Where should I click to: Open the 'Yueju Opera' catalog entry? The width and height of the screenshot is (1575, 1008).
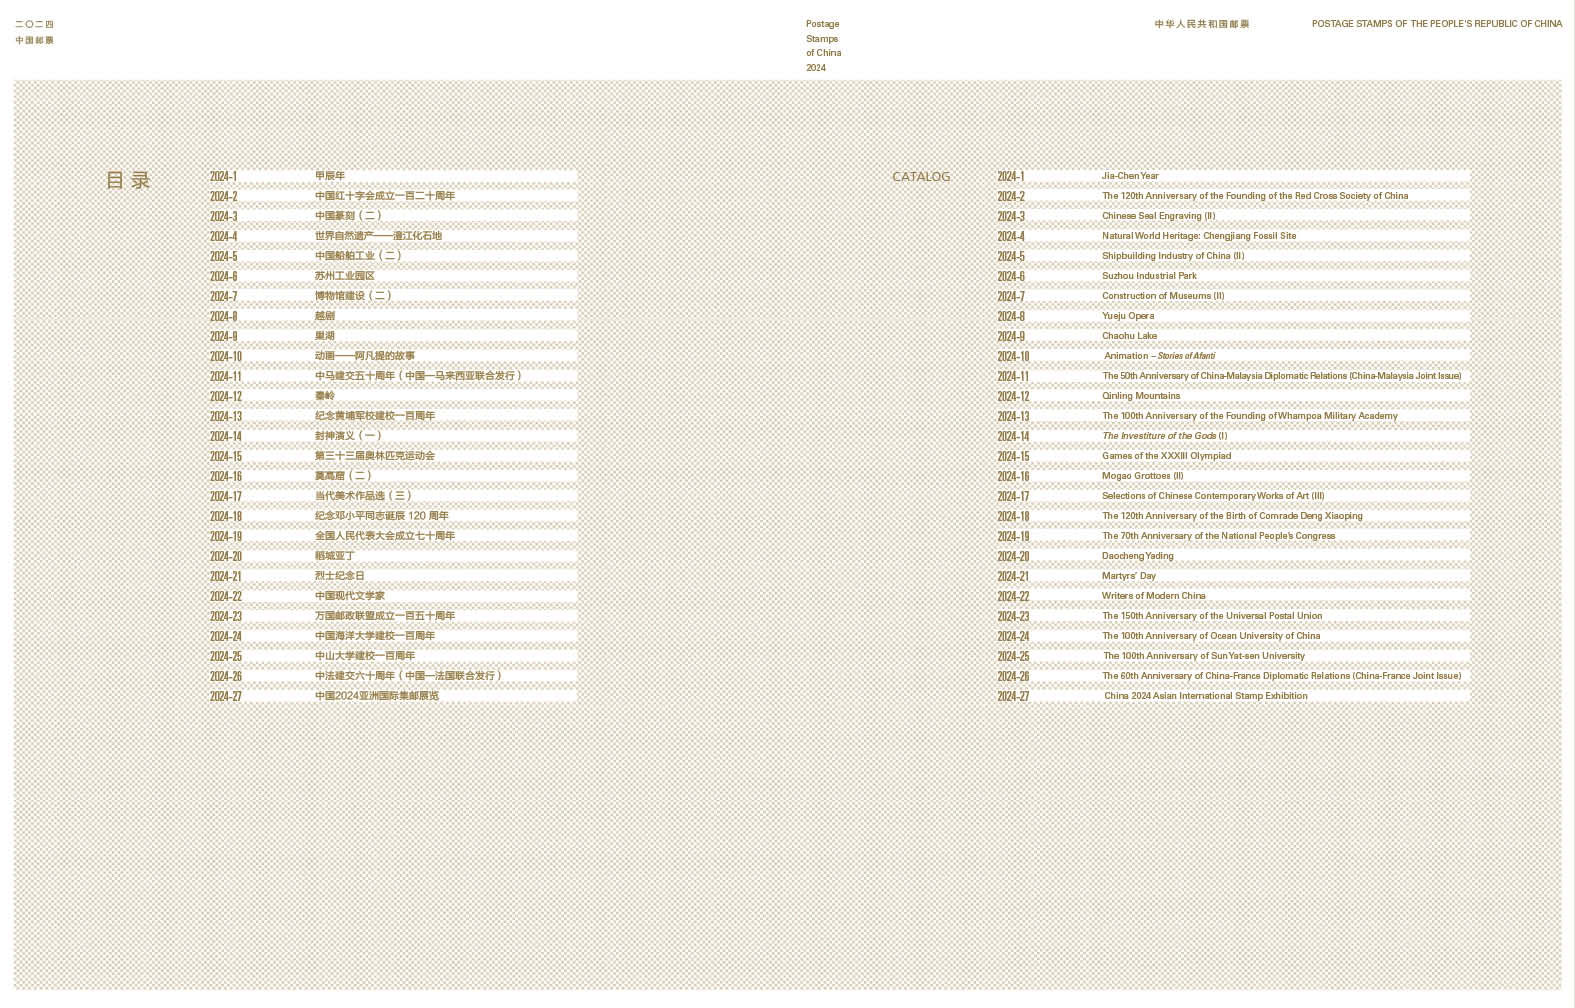[1127, 316]
